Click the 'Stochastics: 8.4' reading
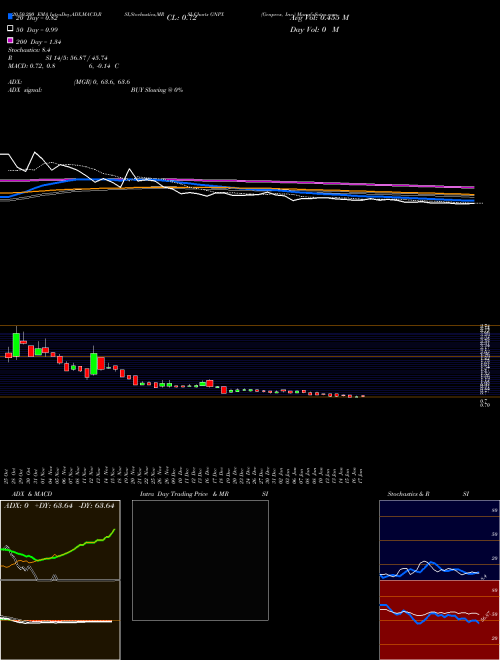500x660 pixels. 29,50
